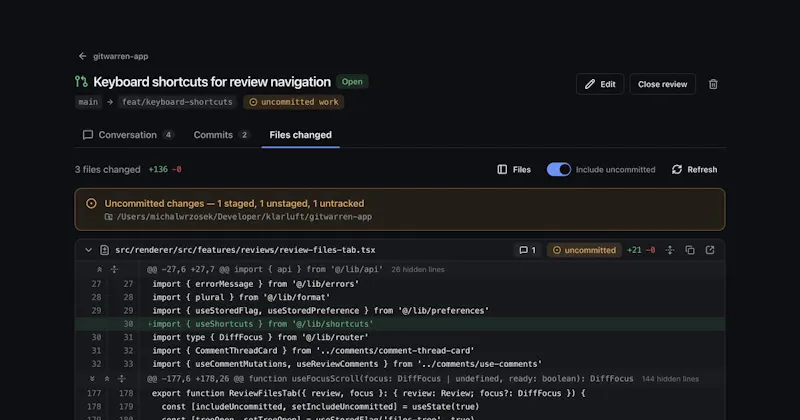800x420 pixels.
Task: Click the review-files-tab.tsx file path
Action: 245,250
